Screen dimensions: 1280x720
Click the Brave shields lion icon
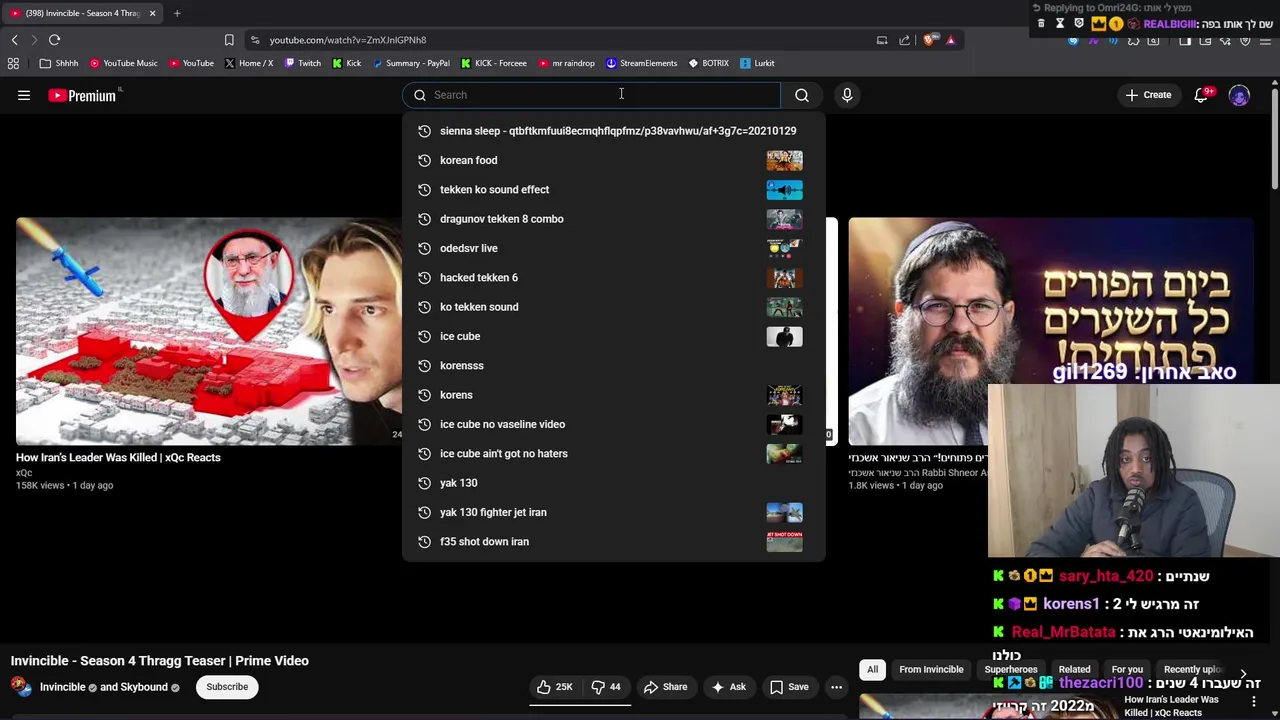point(929,40)
